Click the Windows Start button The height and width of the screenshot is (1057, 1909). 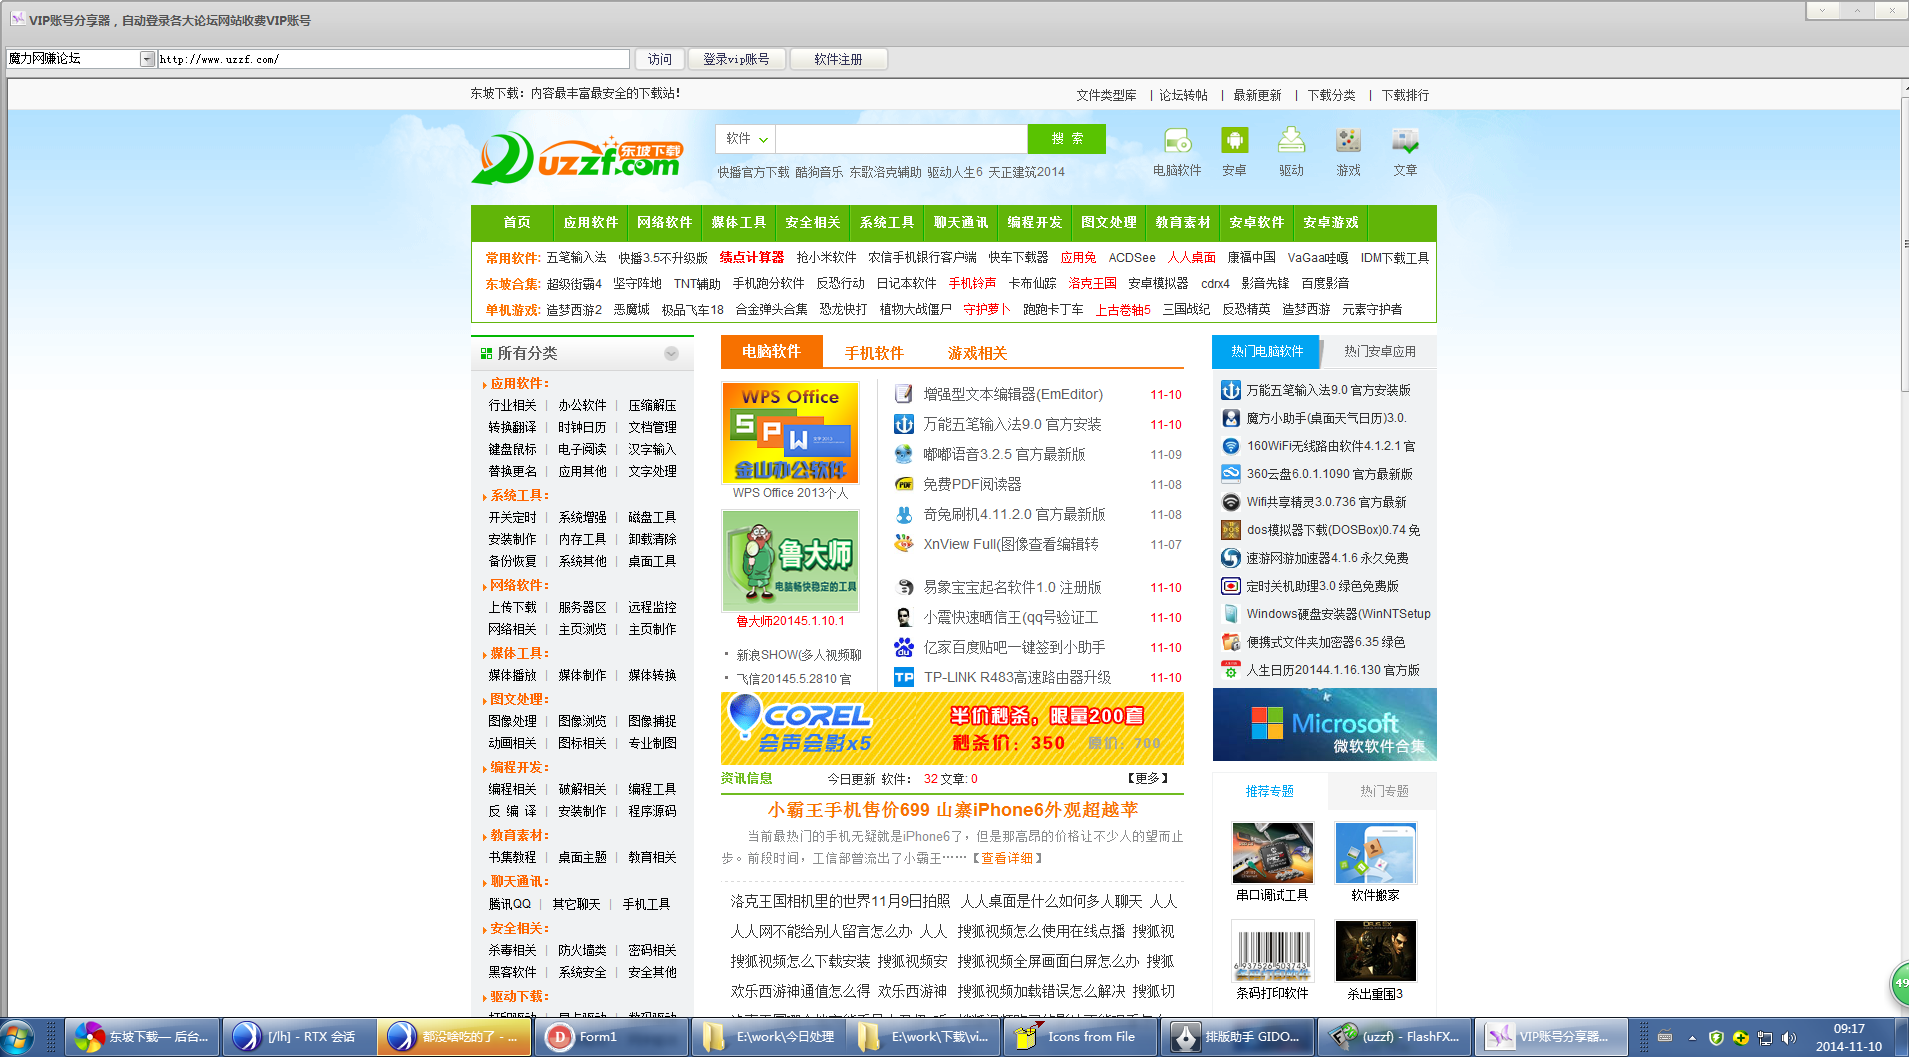pyautogui.click(x=18, y=1037)
